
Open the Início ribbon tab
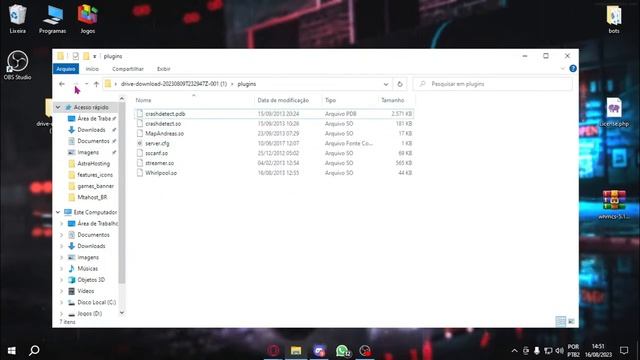pyautogui.click(x=92, y=69)
